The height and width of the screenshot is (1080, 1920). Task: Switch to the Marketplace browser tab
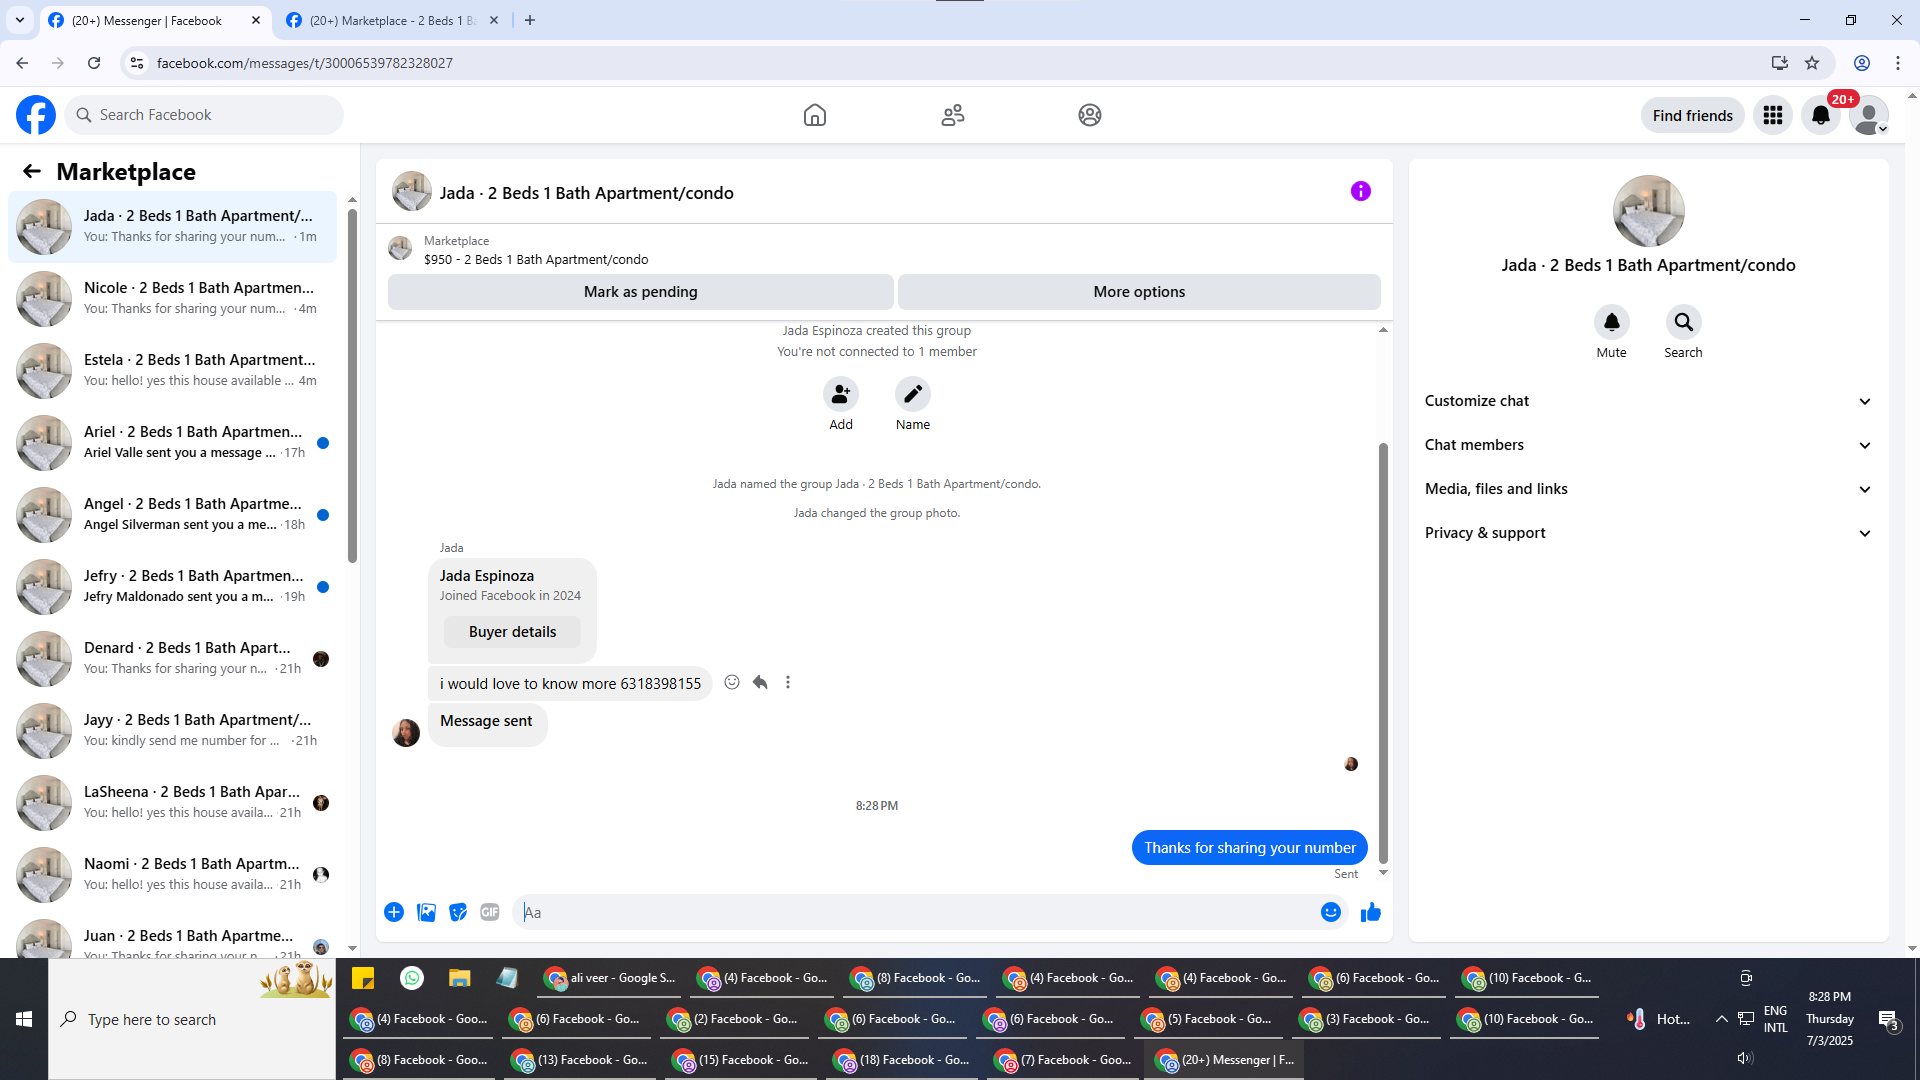click(x=392, y=20)
